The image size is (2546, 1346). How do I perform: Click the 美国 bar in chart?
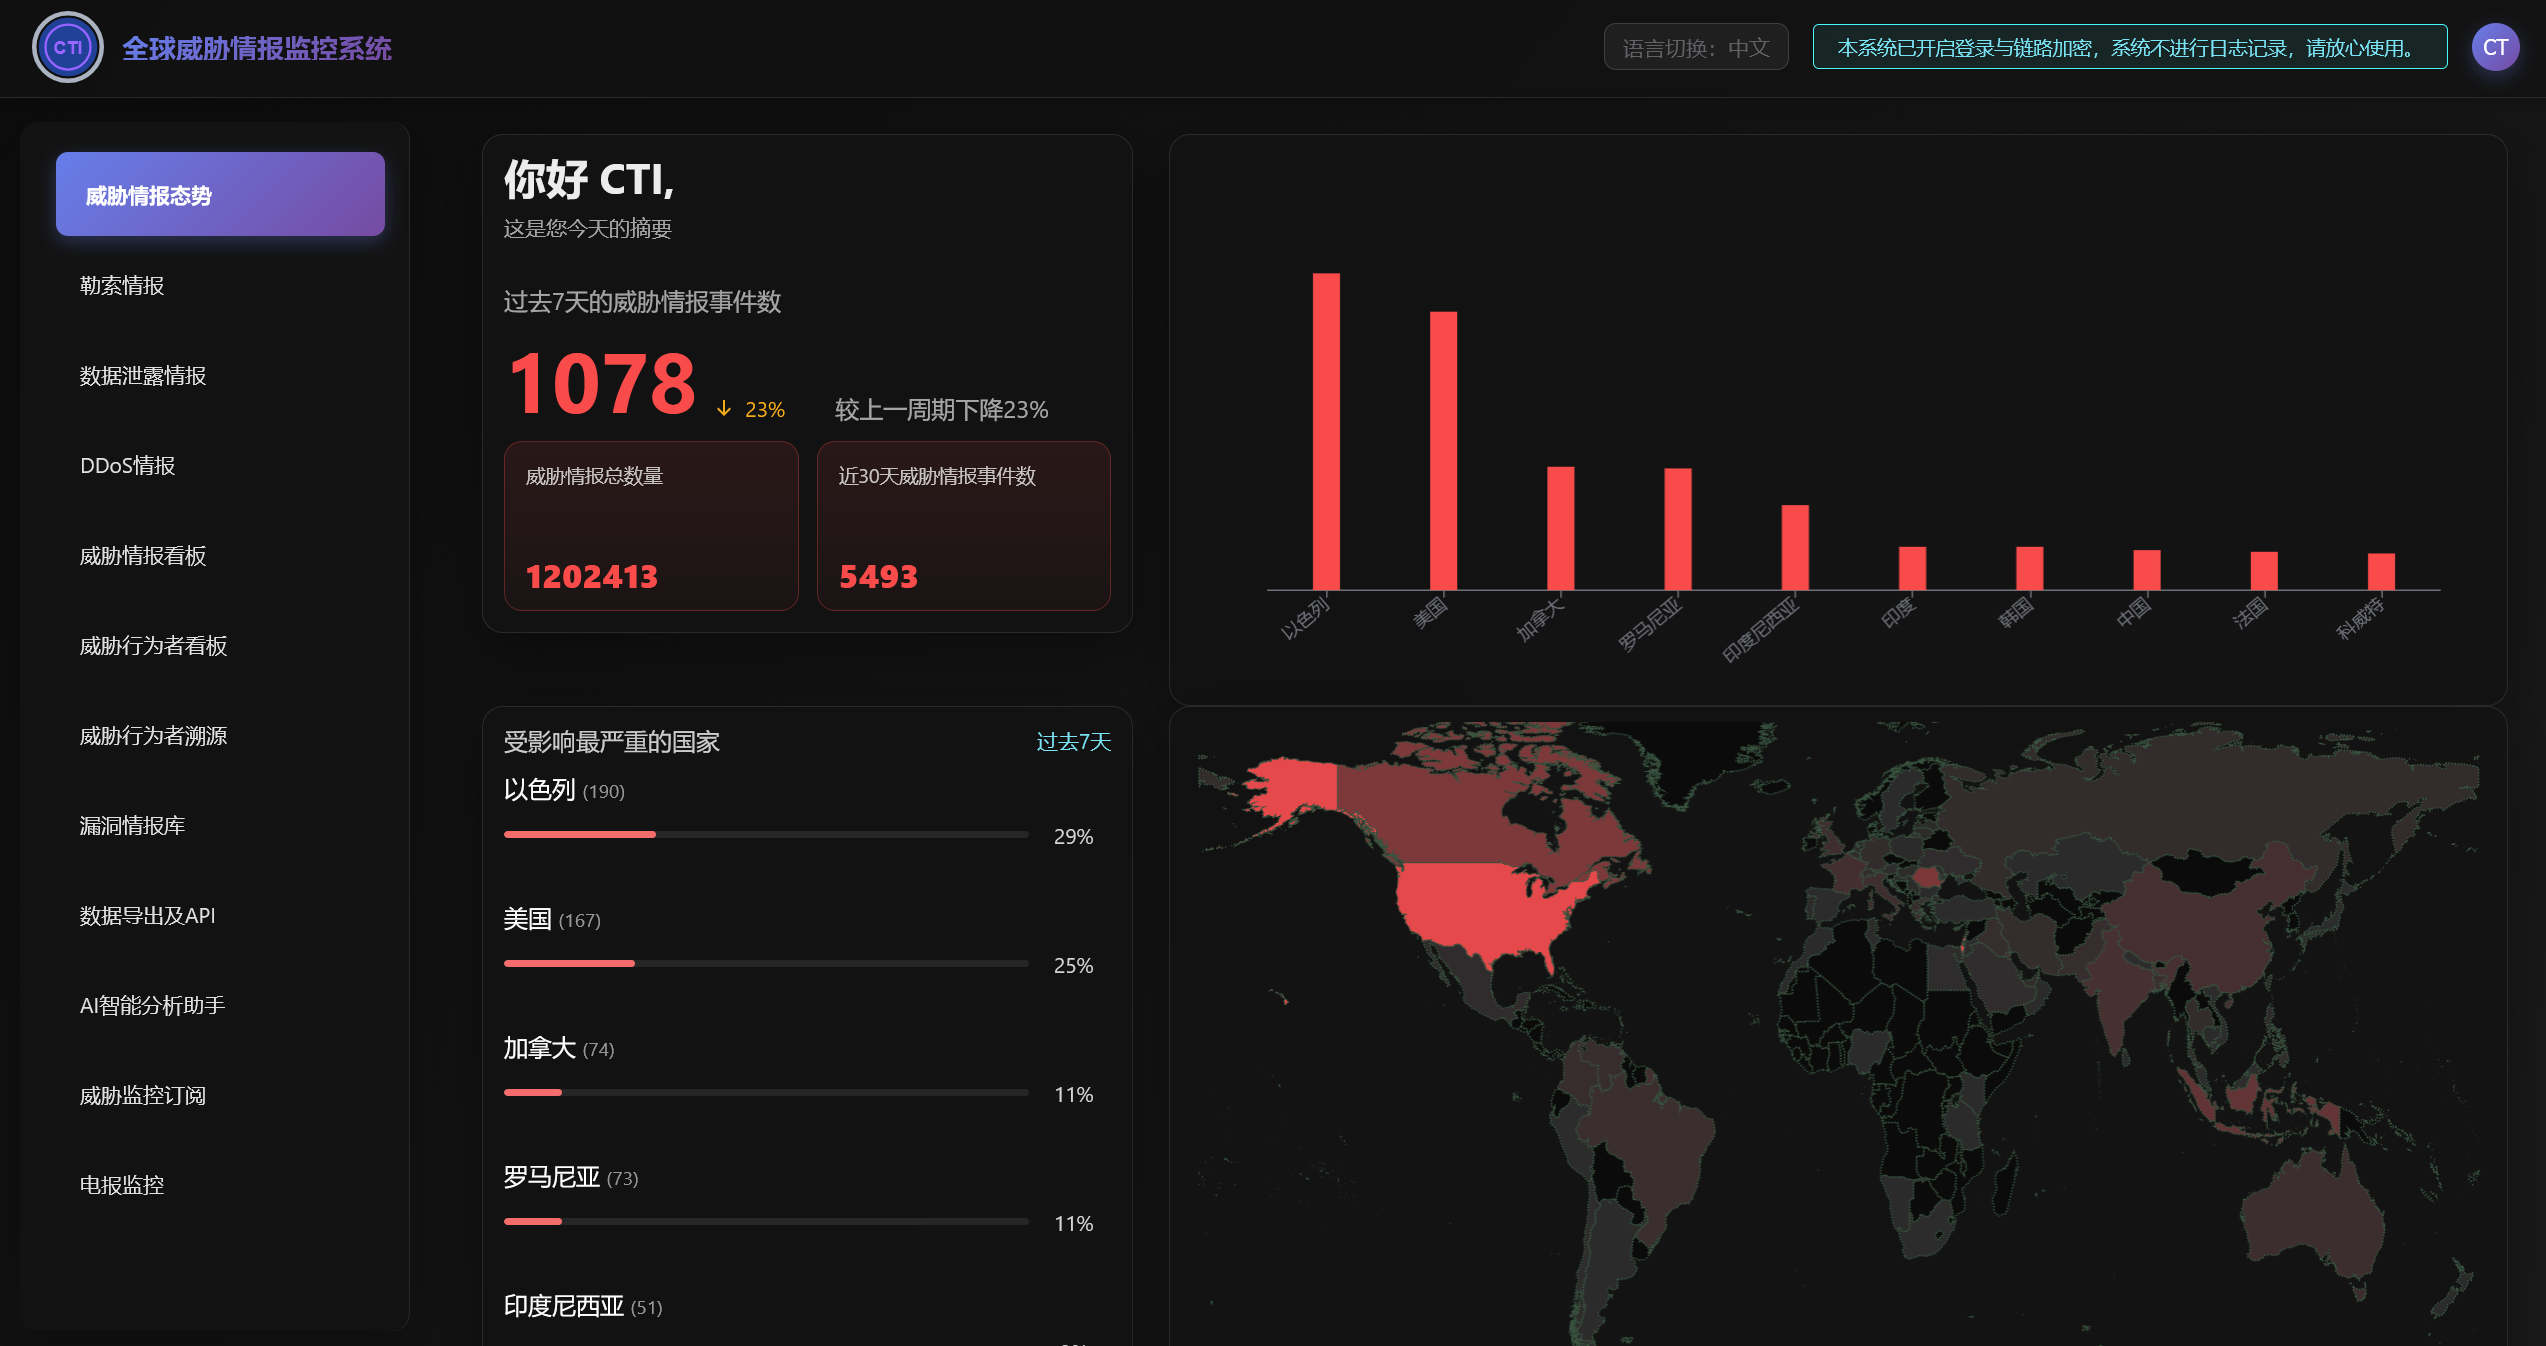1443,450
